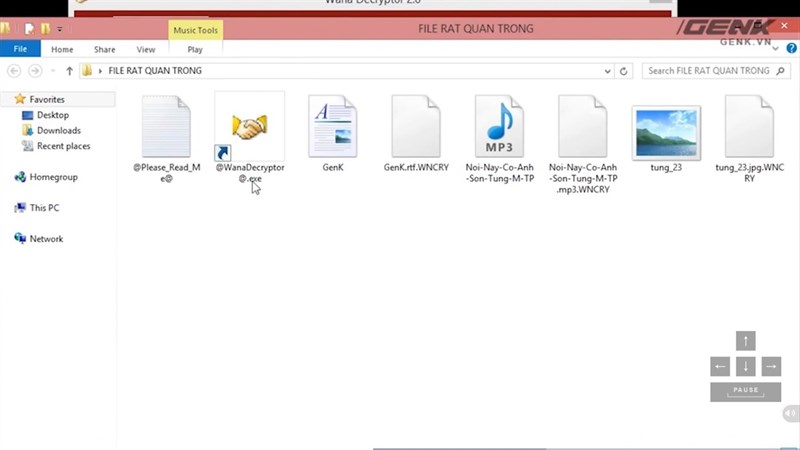800x450 pixels.
Task: Go back with the Back arrow
Action: click(14, 71)
